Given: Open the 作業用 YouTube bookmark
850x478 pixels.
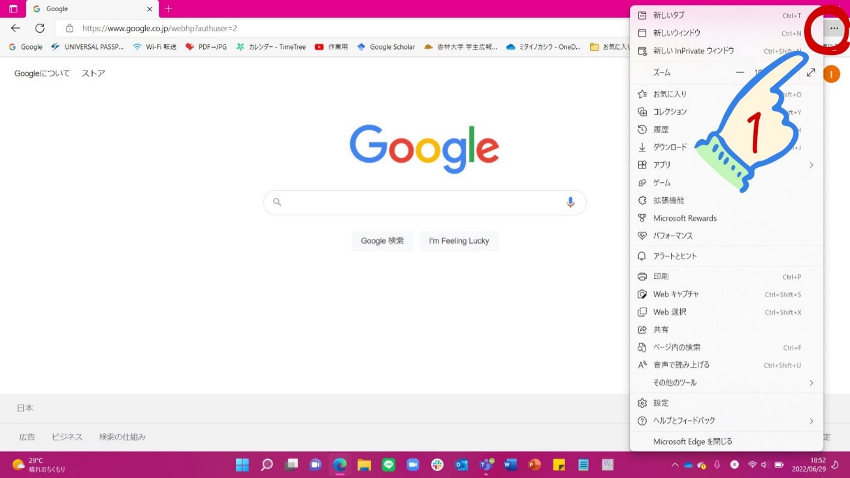Looking at the screenshot, I should click(x=331, y=47).
